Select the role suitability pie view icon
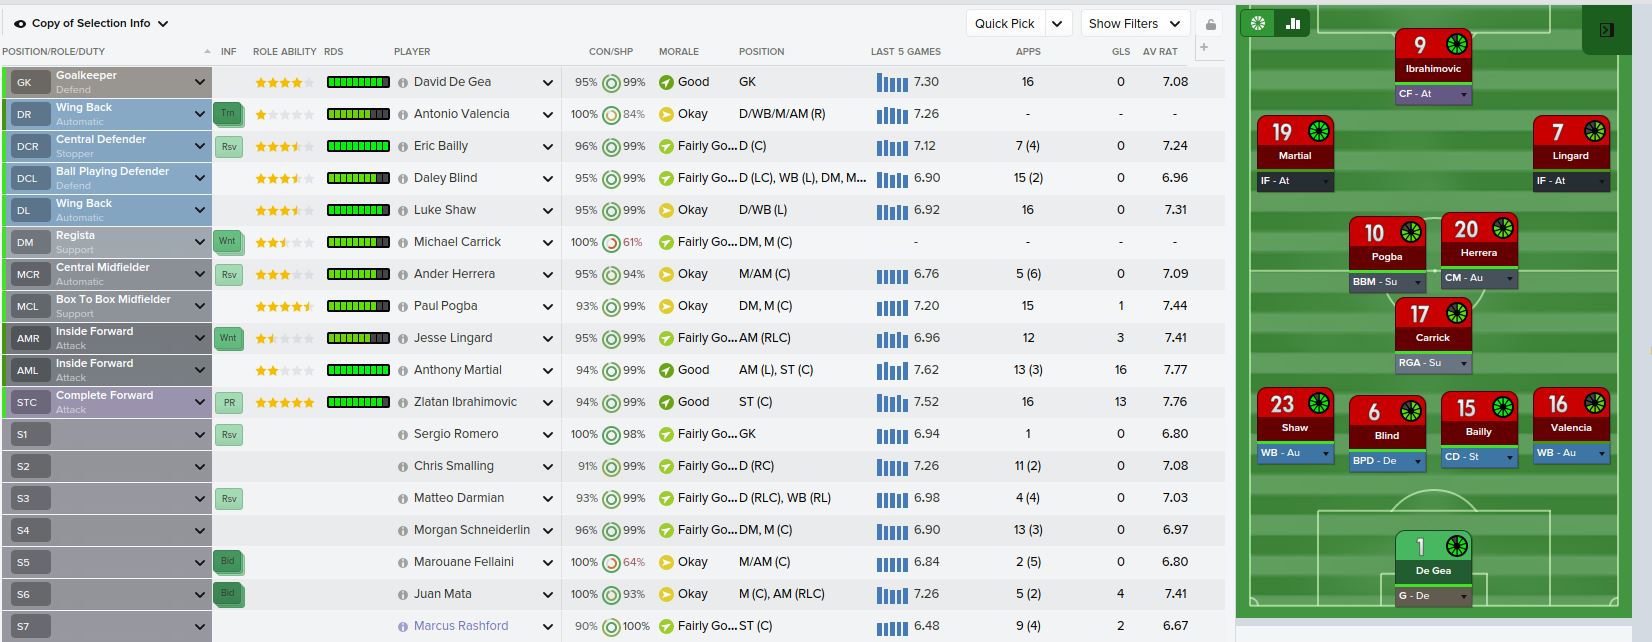This screenshot has height=642, width=1652. [x=1258, y=23]
